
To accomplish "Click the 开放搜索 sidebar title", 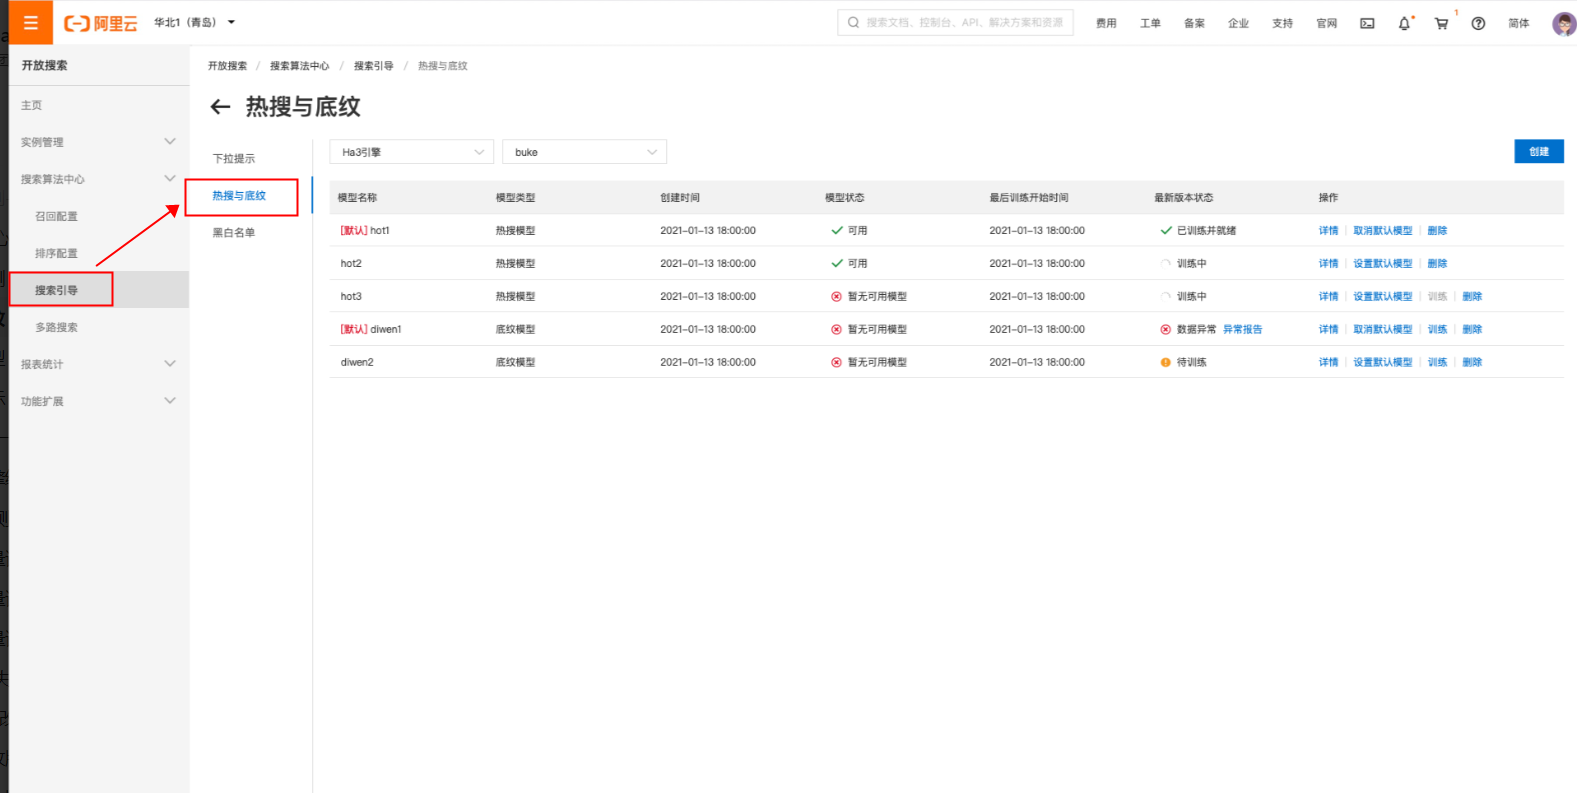I will click(x=44, y=65).
